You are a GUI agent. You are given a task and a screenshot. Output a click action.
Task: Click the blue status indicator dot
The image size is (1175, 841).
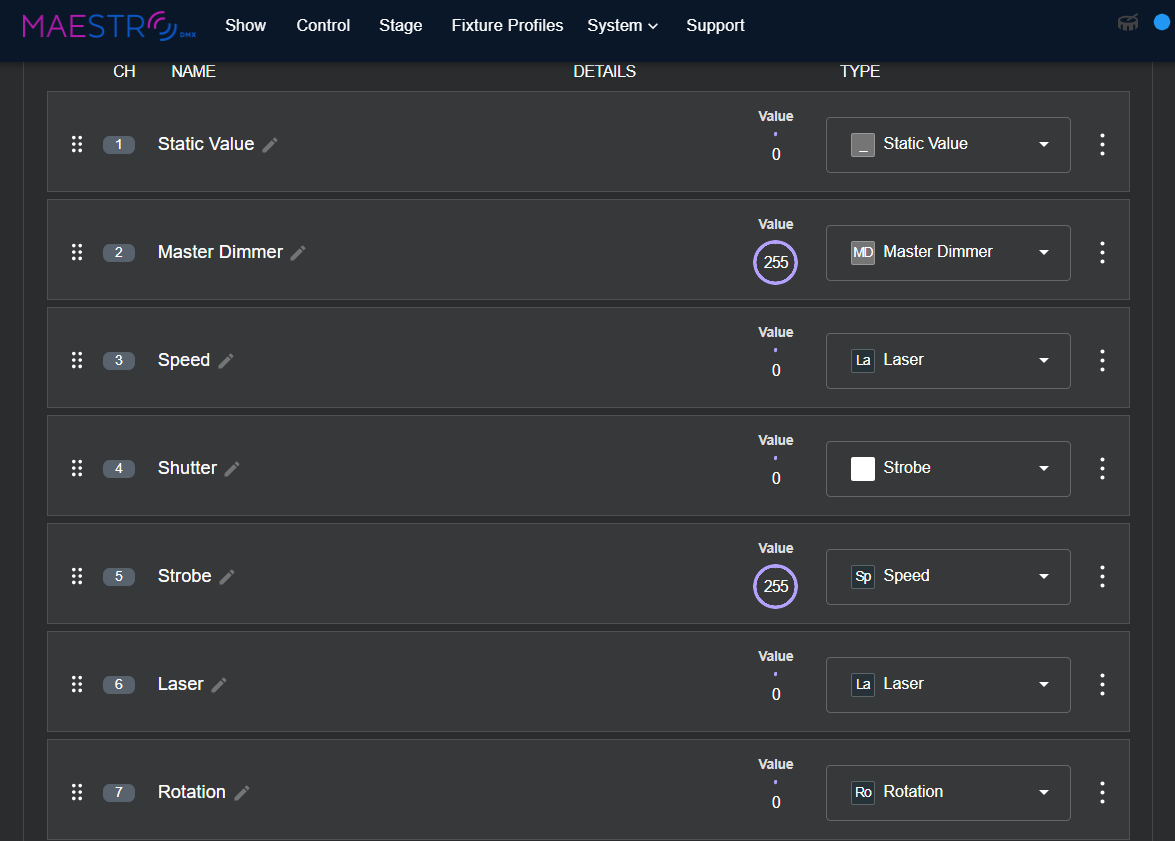(x=1162, y=22)
